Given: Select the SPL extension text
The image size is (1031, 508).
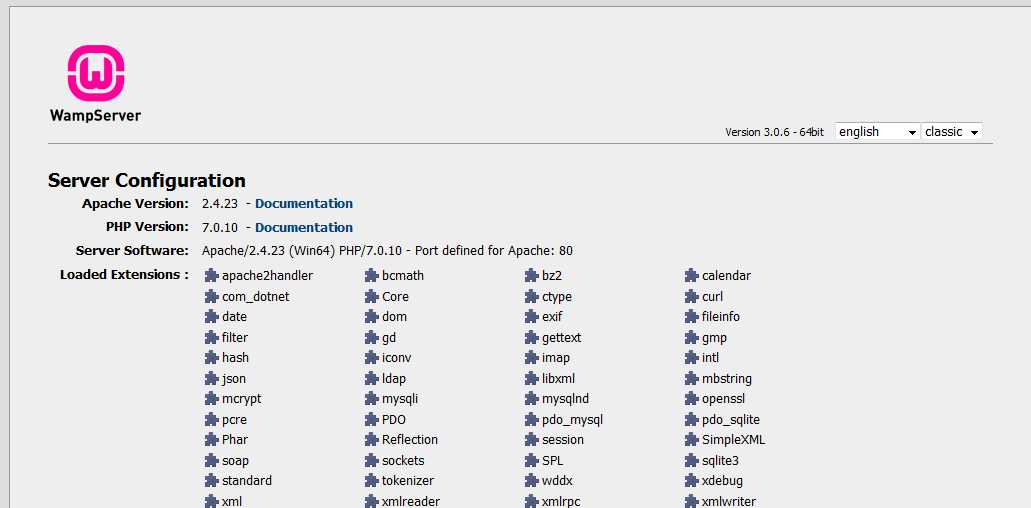Looking at the screenshot, I should (x=552, y=461).
